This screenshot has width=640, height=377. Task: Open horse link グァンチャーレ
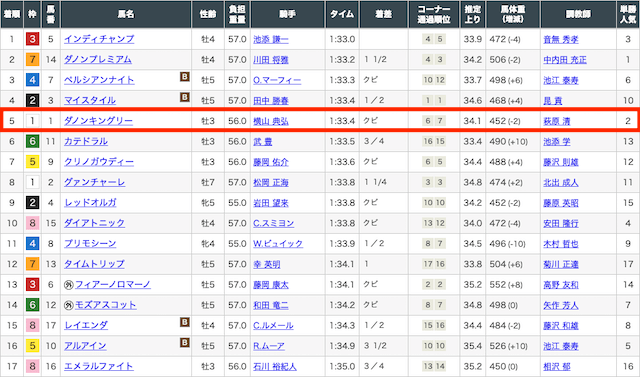tap(94, 182)
